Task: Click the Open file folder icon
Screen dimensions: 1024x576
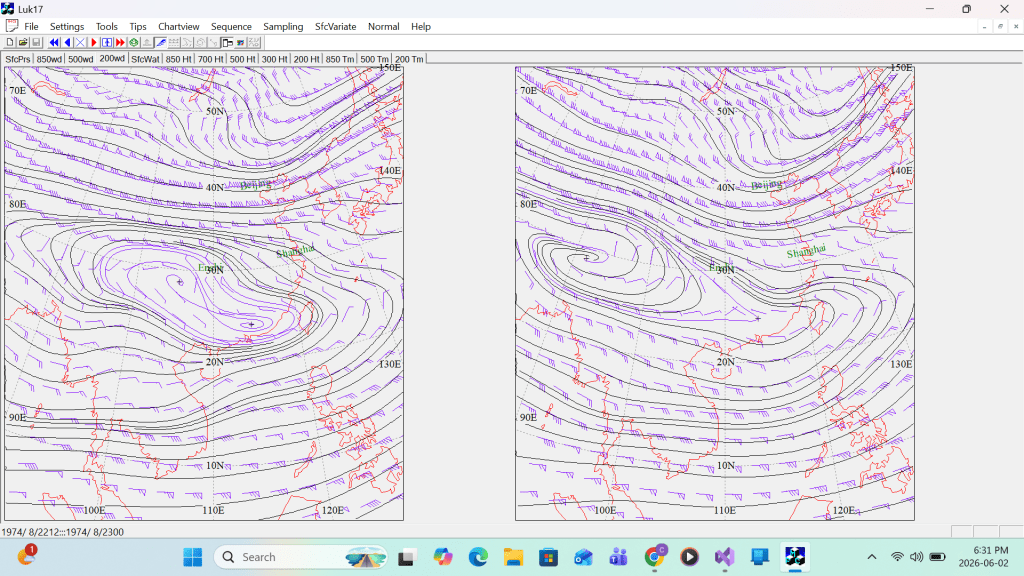Action: 23,42
